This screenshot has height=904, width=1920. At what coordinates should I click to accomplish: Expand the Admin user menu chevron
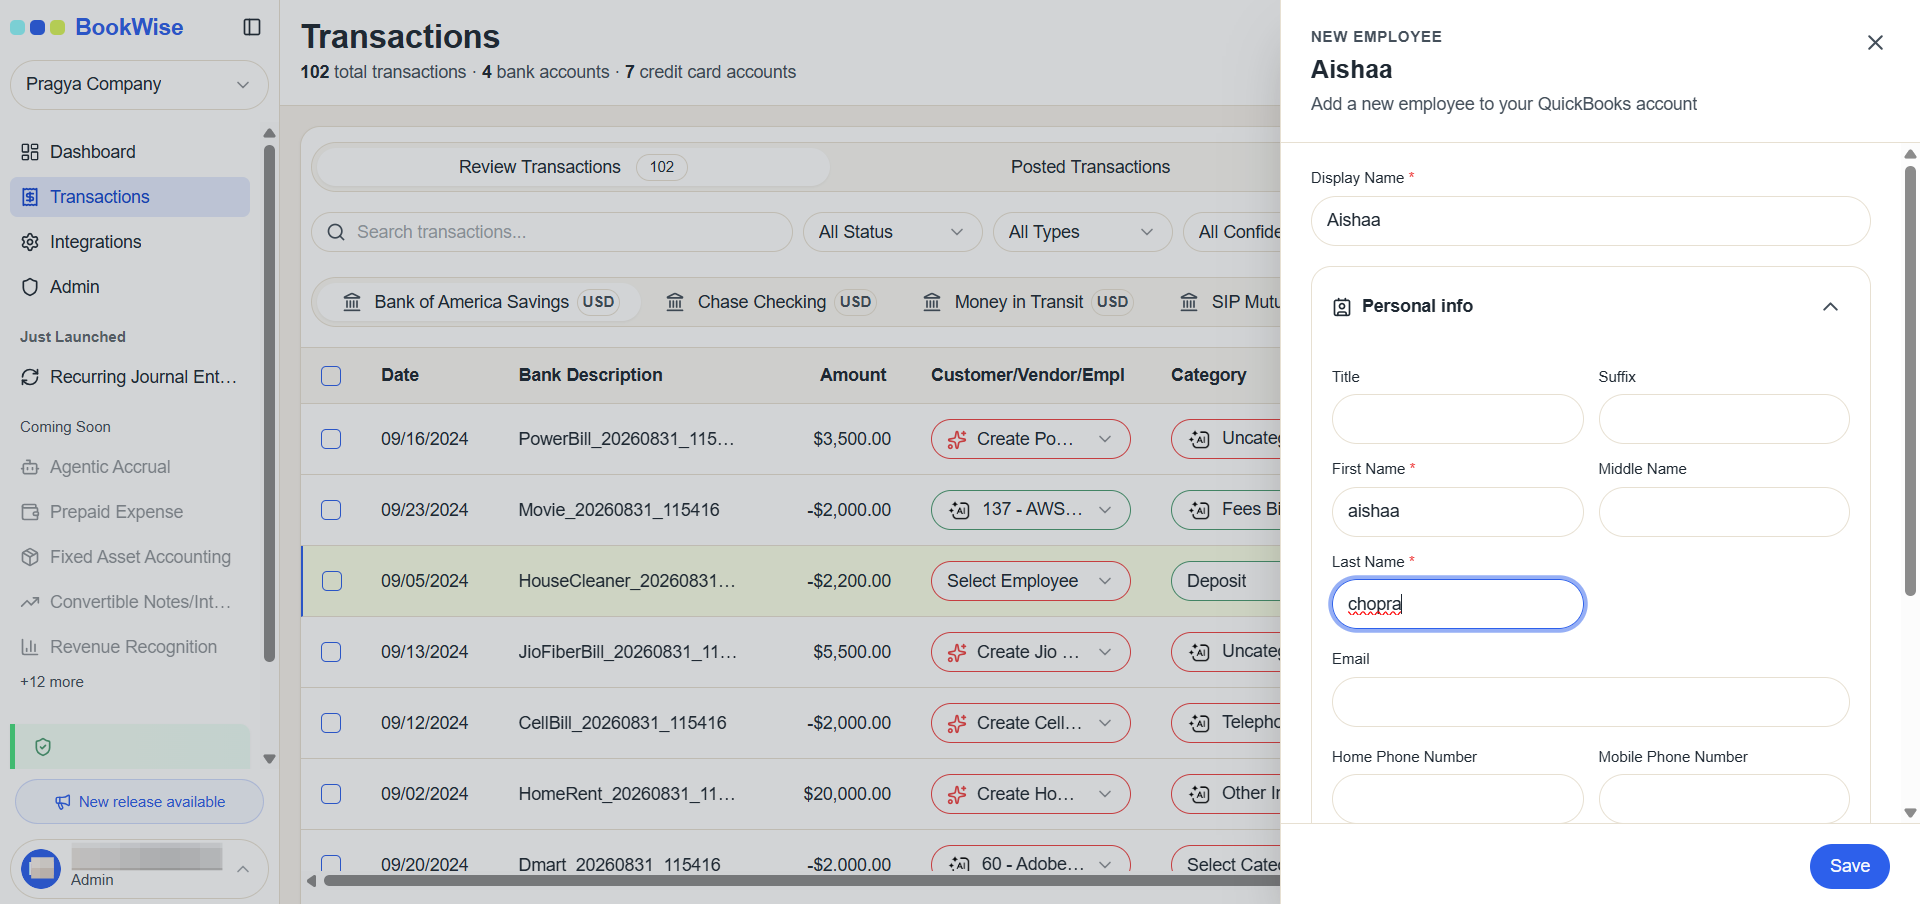click(x=242, y=869)
